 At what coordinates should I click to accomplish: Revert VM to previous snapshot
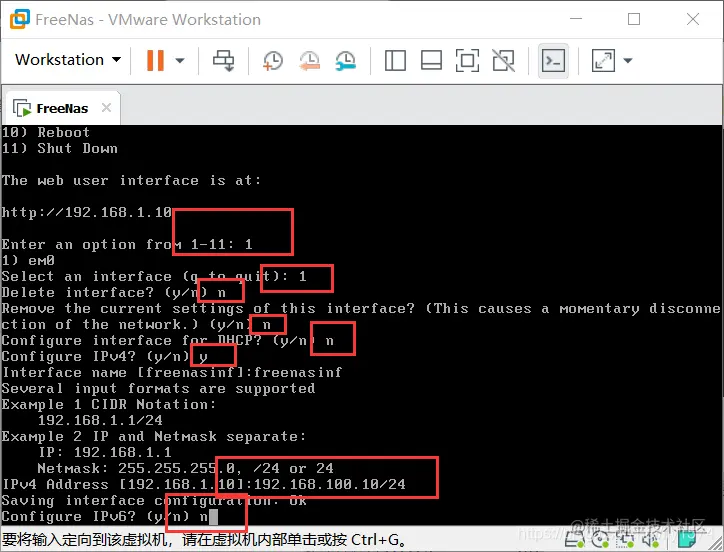click(309, 61)
